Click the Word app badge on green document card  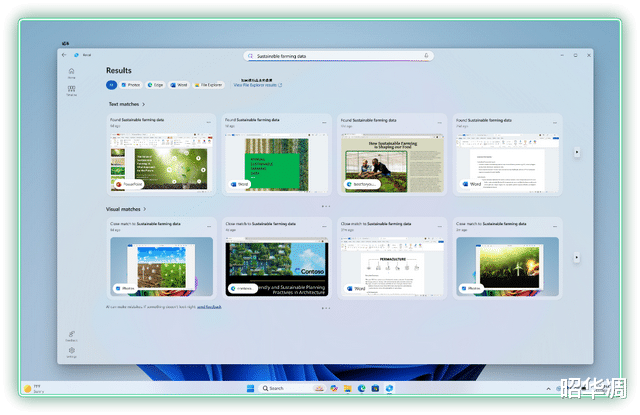(240, 184)
